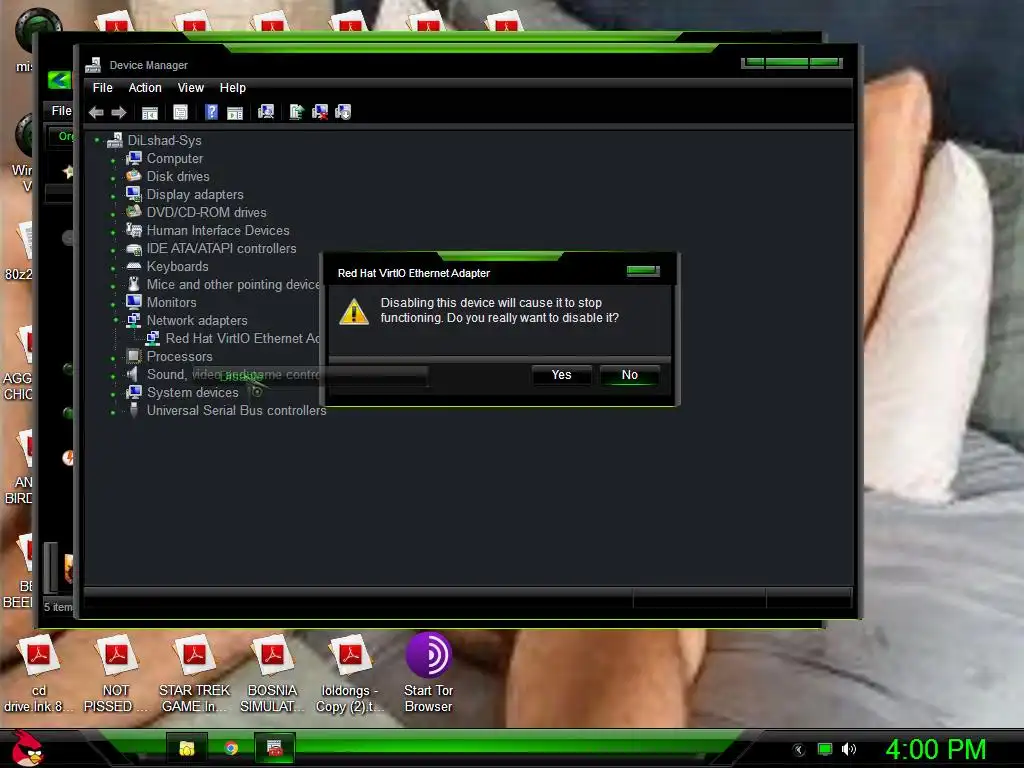
Task: Click the Processors category icon
Action: click(x=134, y=356)
